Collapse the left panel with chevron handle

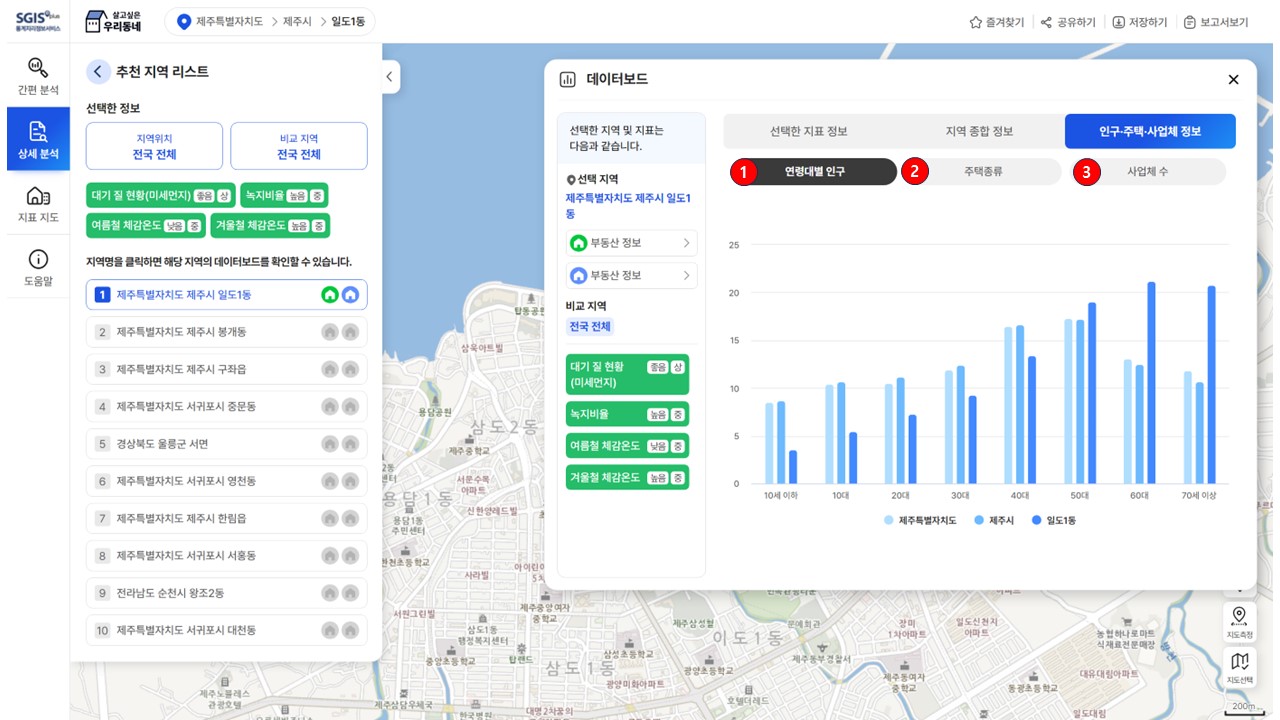tap(390, 77)
